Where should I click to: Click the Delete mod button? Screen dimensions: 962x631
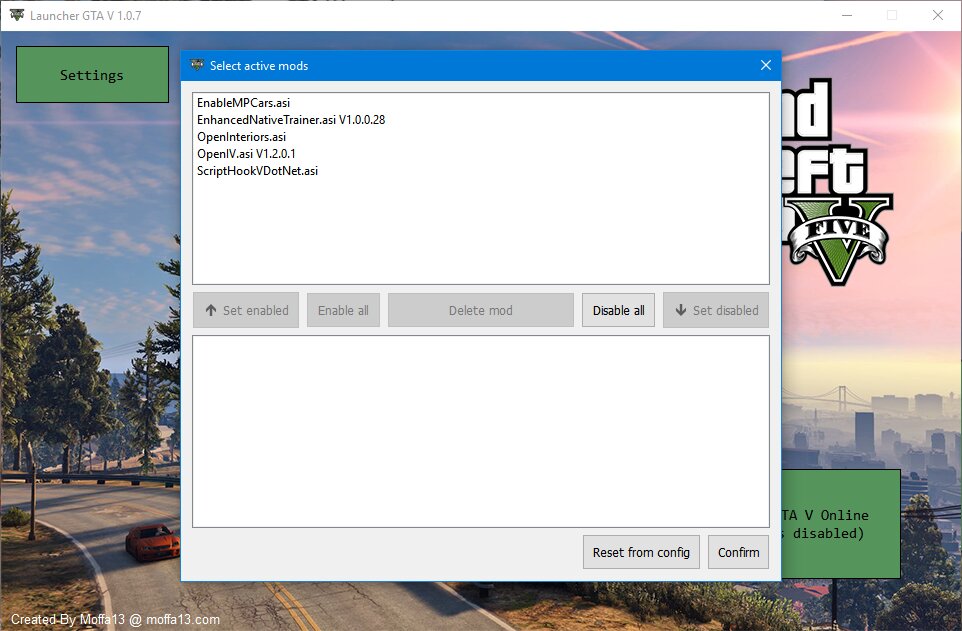click(x=480, y=310)
